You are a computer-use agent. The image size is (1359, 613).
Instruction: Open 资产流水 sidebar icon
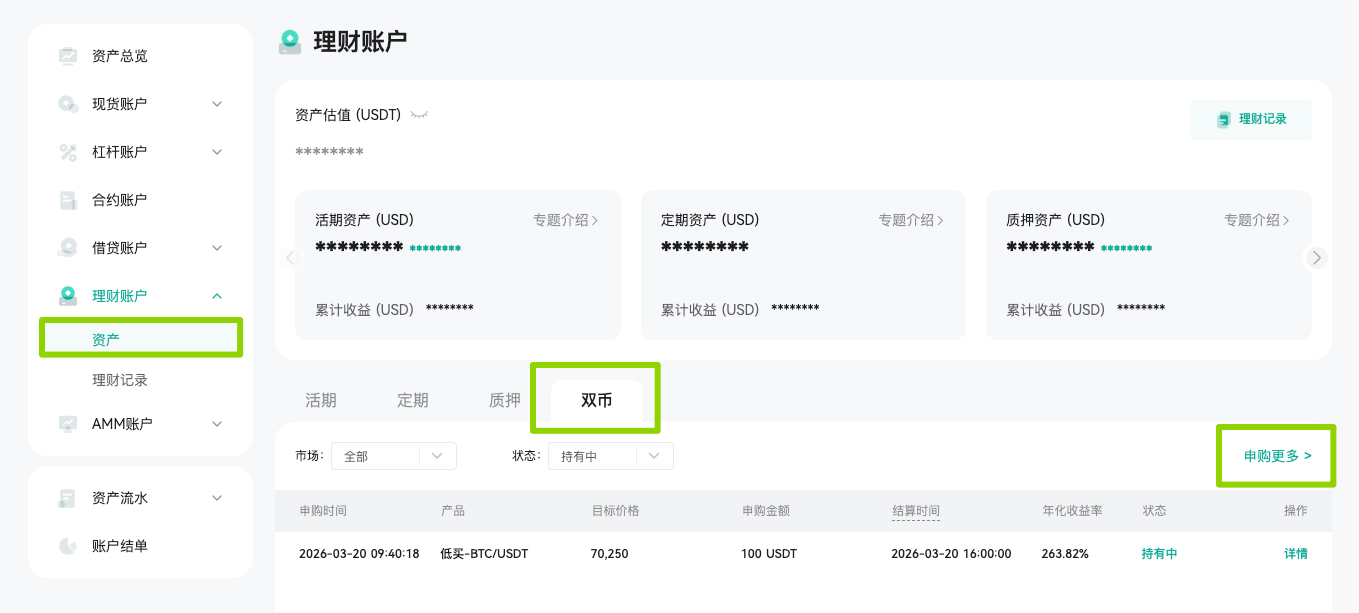[68, 498]
